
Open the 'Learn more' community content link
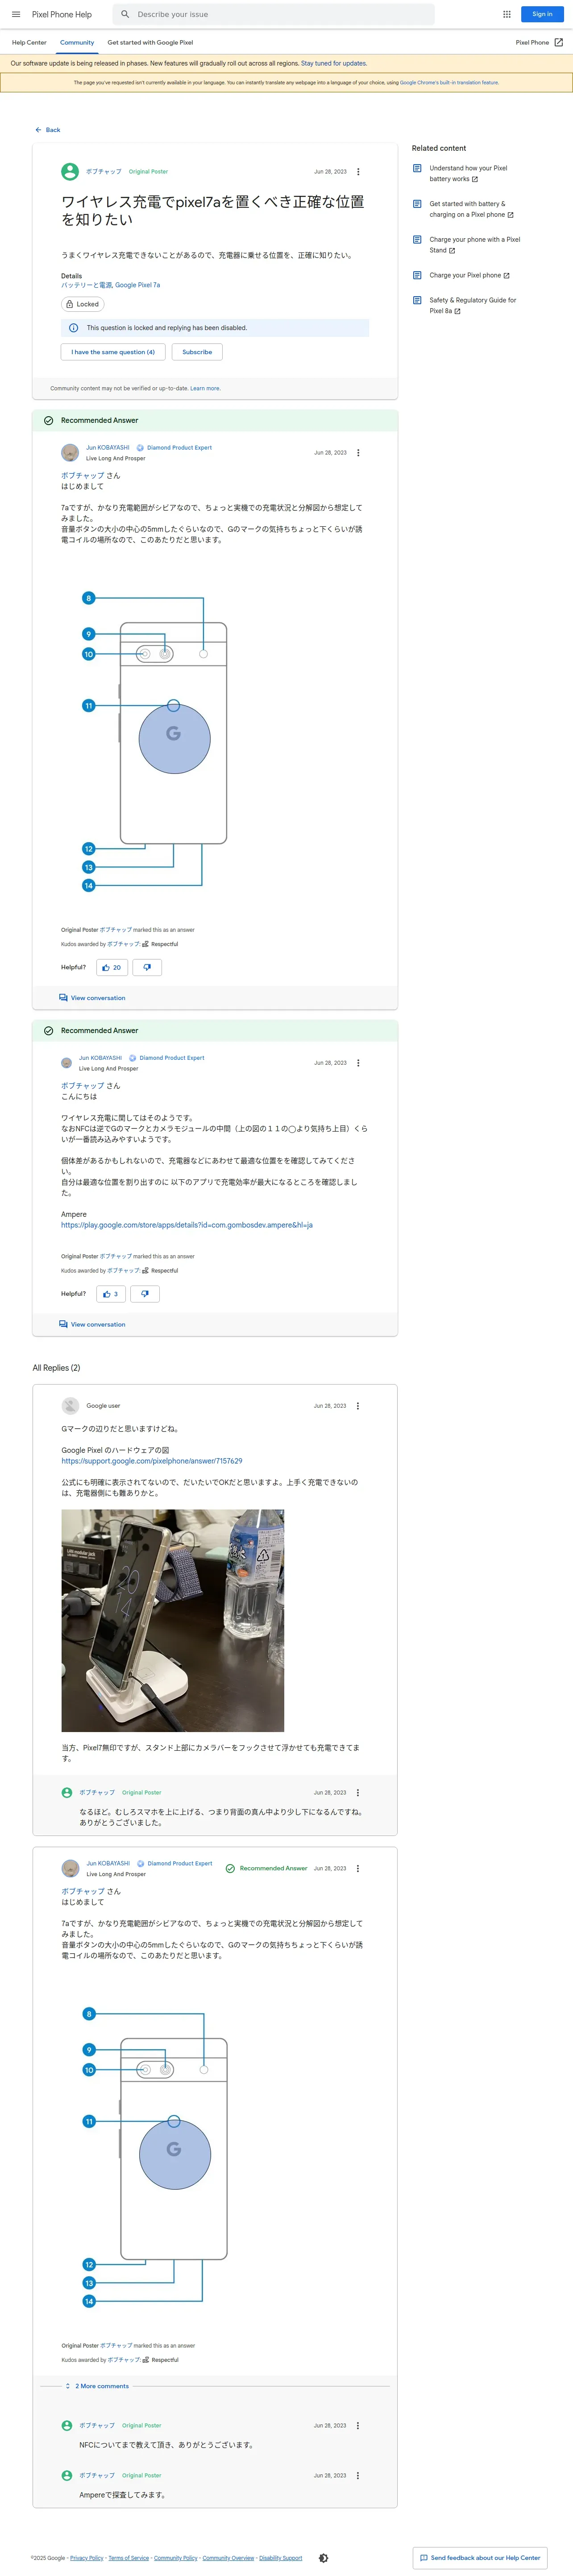tap(205, 388)
